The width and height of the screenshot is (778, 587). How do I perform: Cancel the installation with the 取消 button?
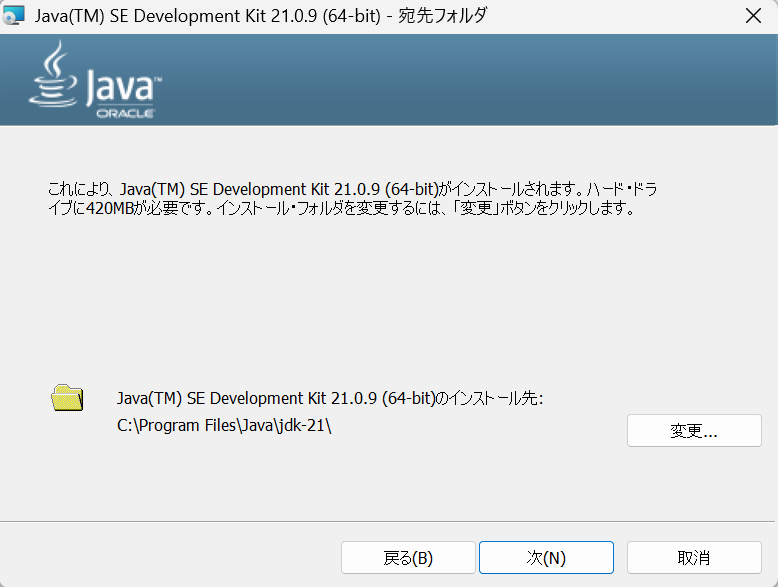tap(694, 558)
